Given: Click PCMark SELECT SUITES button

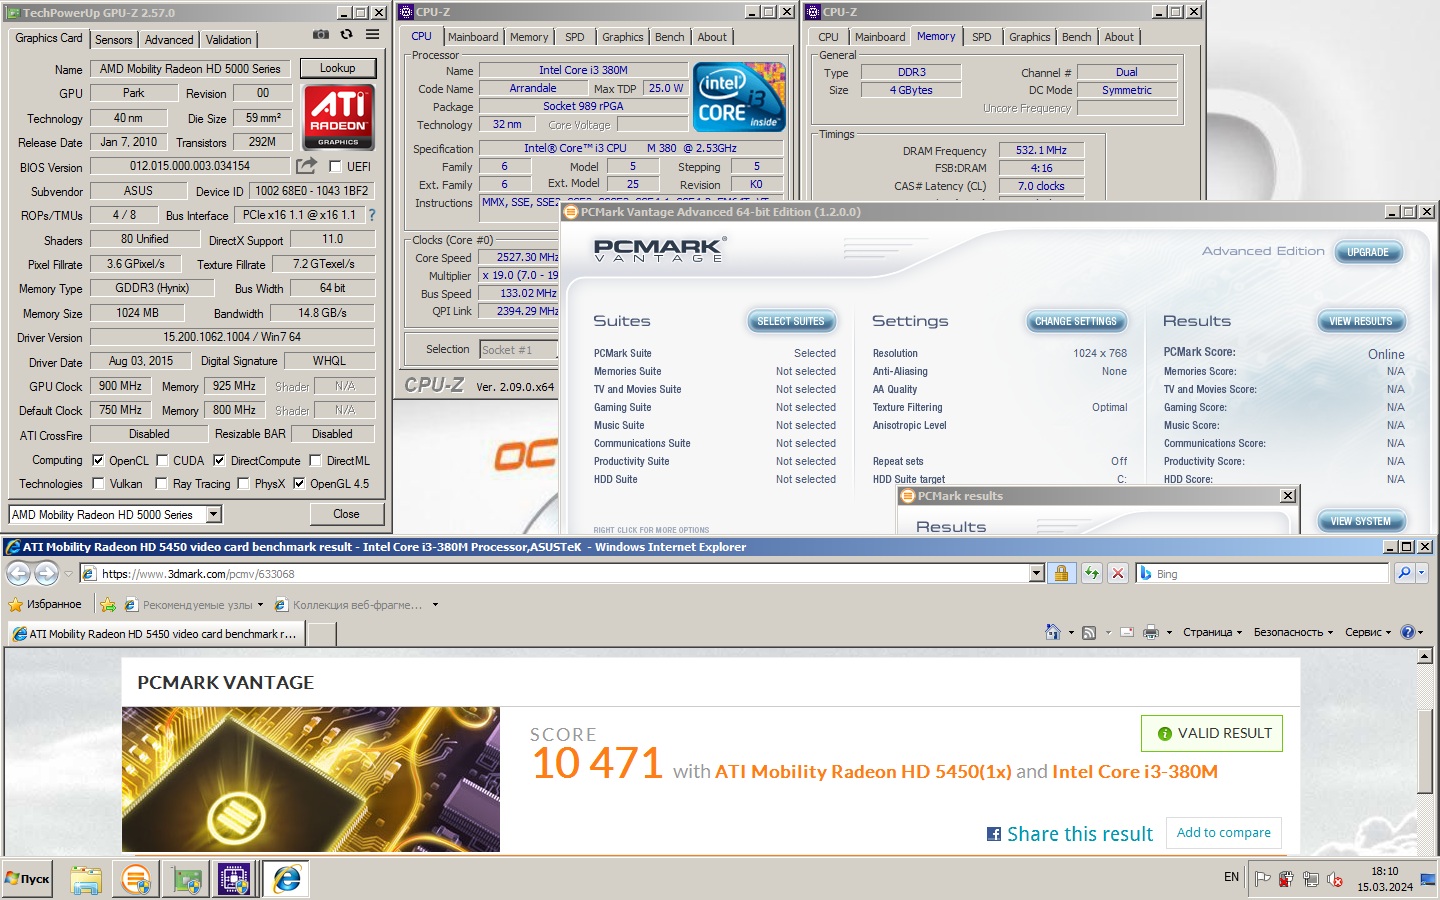Looking at the screenshot, I should pyautogui.click(x=791, y=321).
